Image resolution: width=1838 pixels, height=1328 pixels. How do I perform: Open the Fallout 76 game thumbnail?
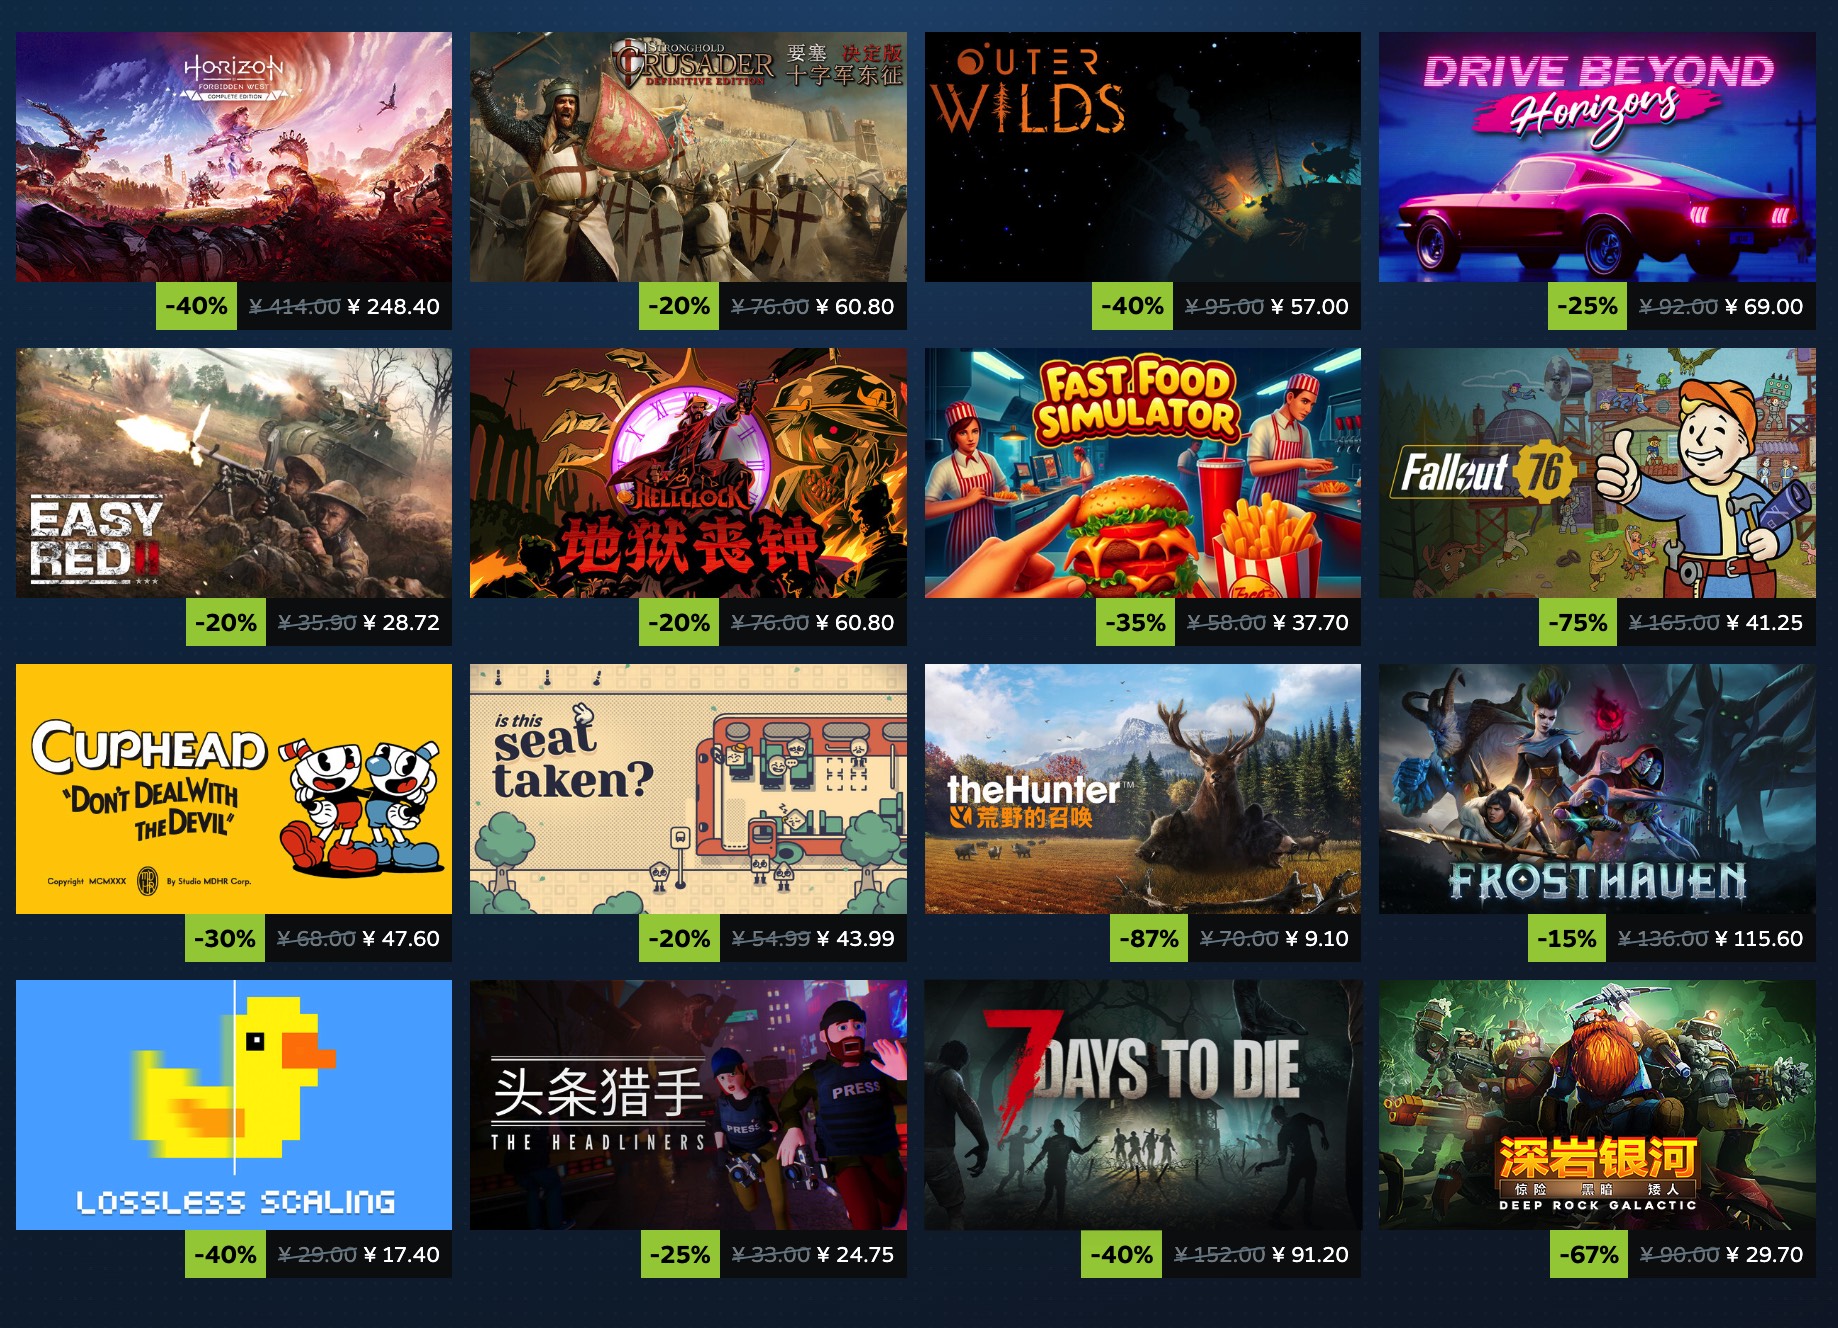tap(1597, 473)
